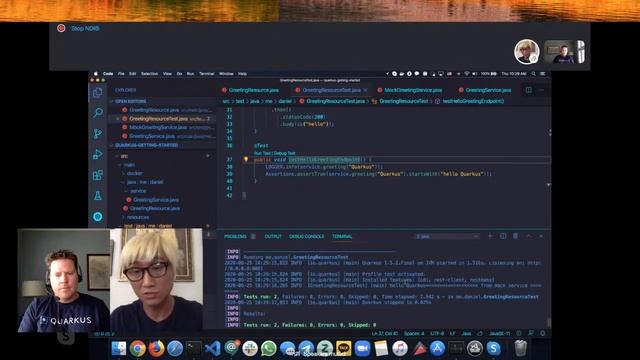This screenshot has width=640, height=360.
Task: Open GreetingService.java under service folder
Action: (x=156, y=200)
